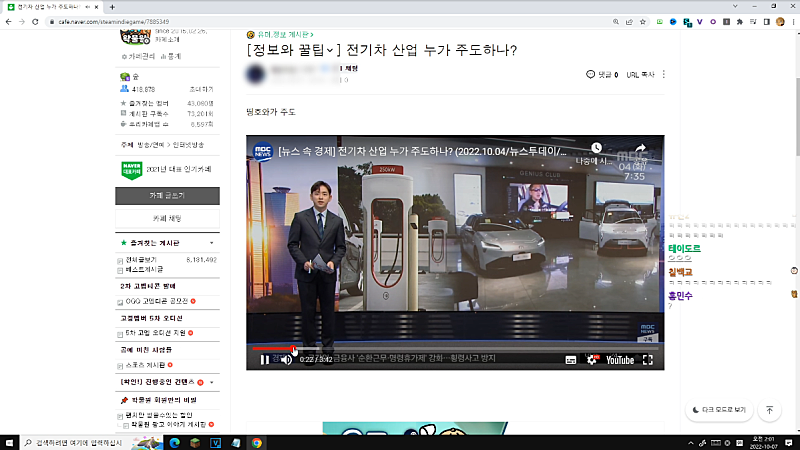Viewport: 800px width, 450px height.
Task: Click the browser back arrow
Action: coord(9,22)
